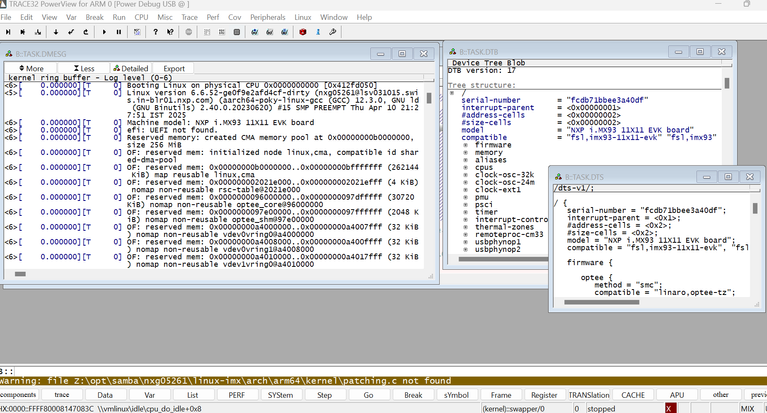Image resolution: width=767 pixels, height=413 pixels.
Task: Click the grey round Stop toolbar icon
Action: coord(188,32)
